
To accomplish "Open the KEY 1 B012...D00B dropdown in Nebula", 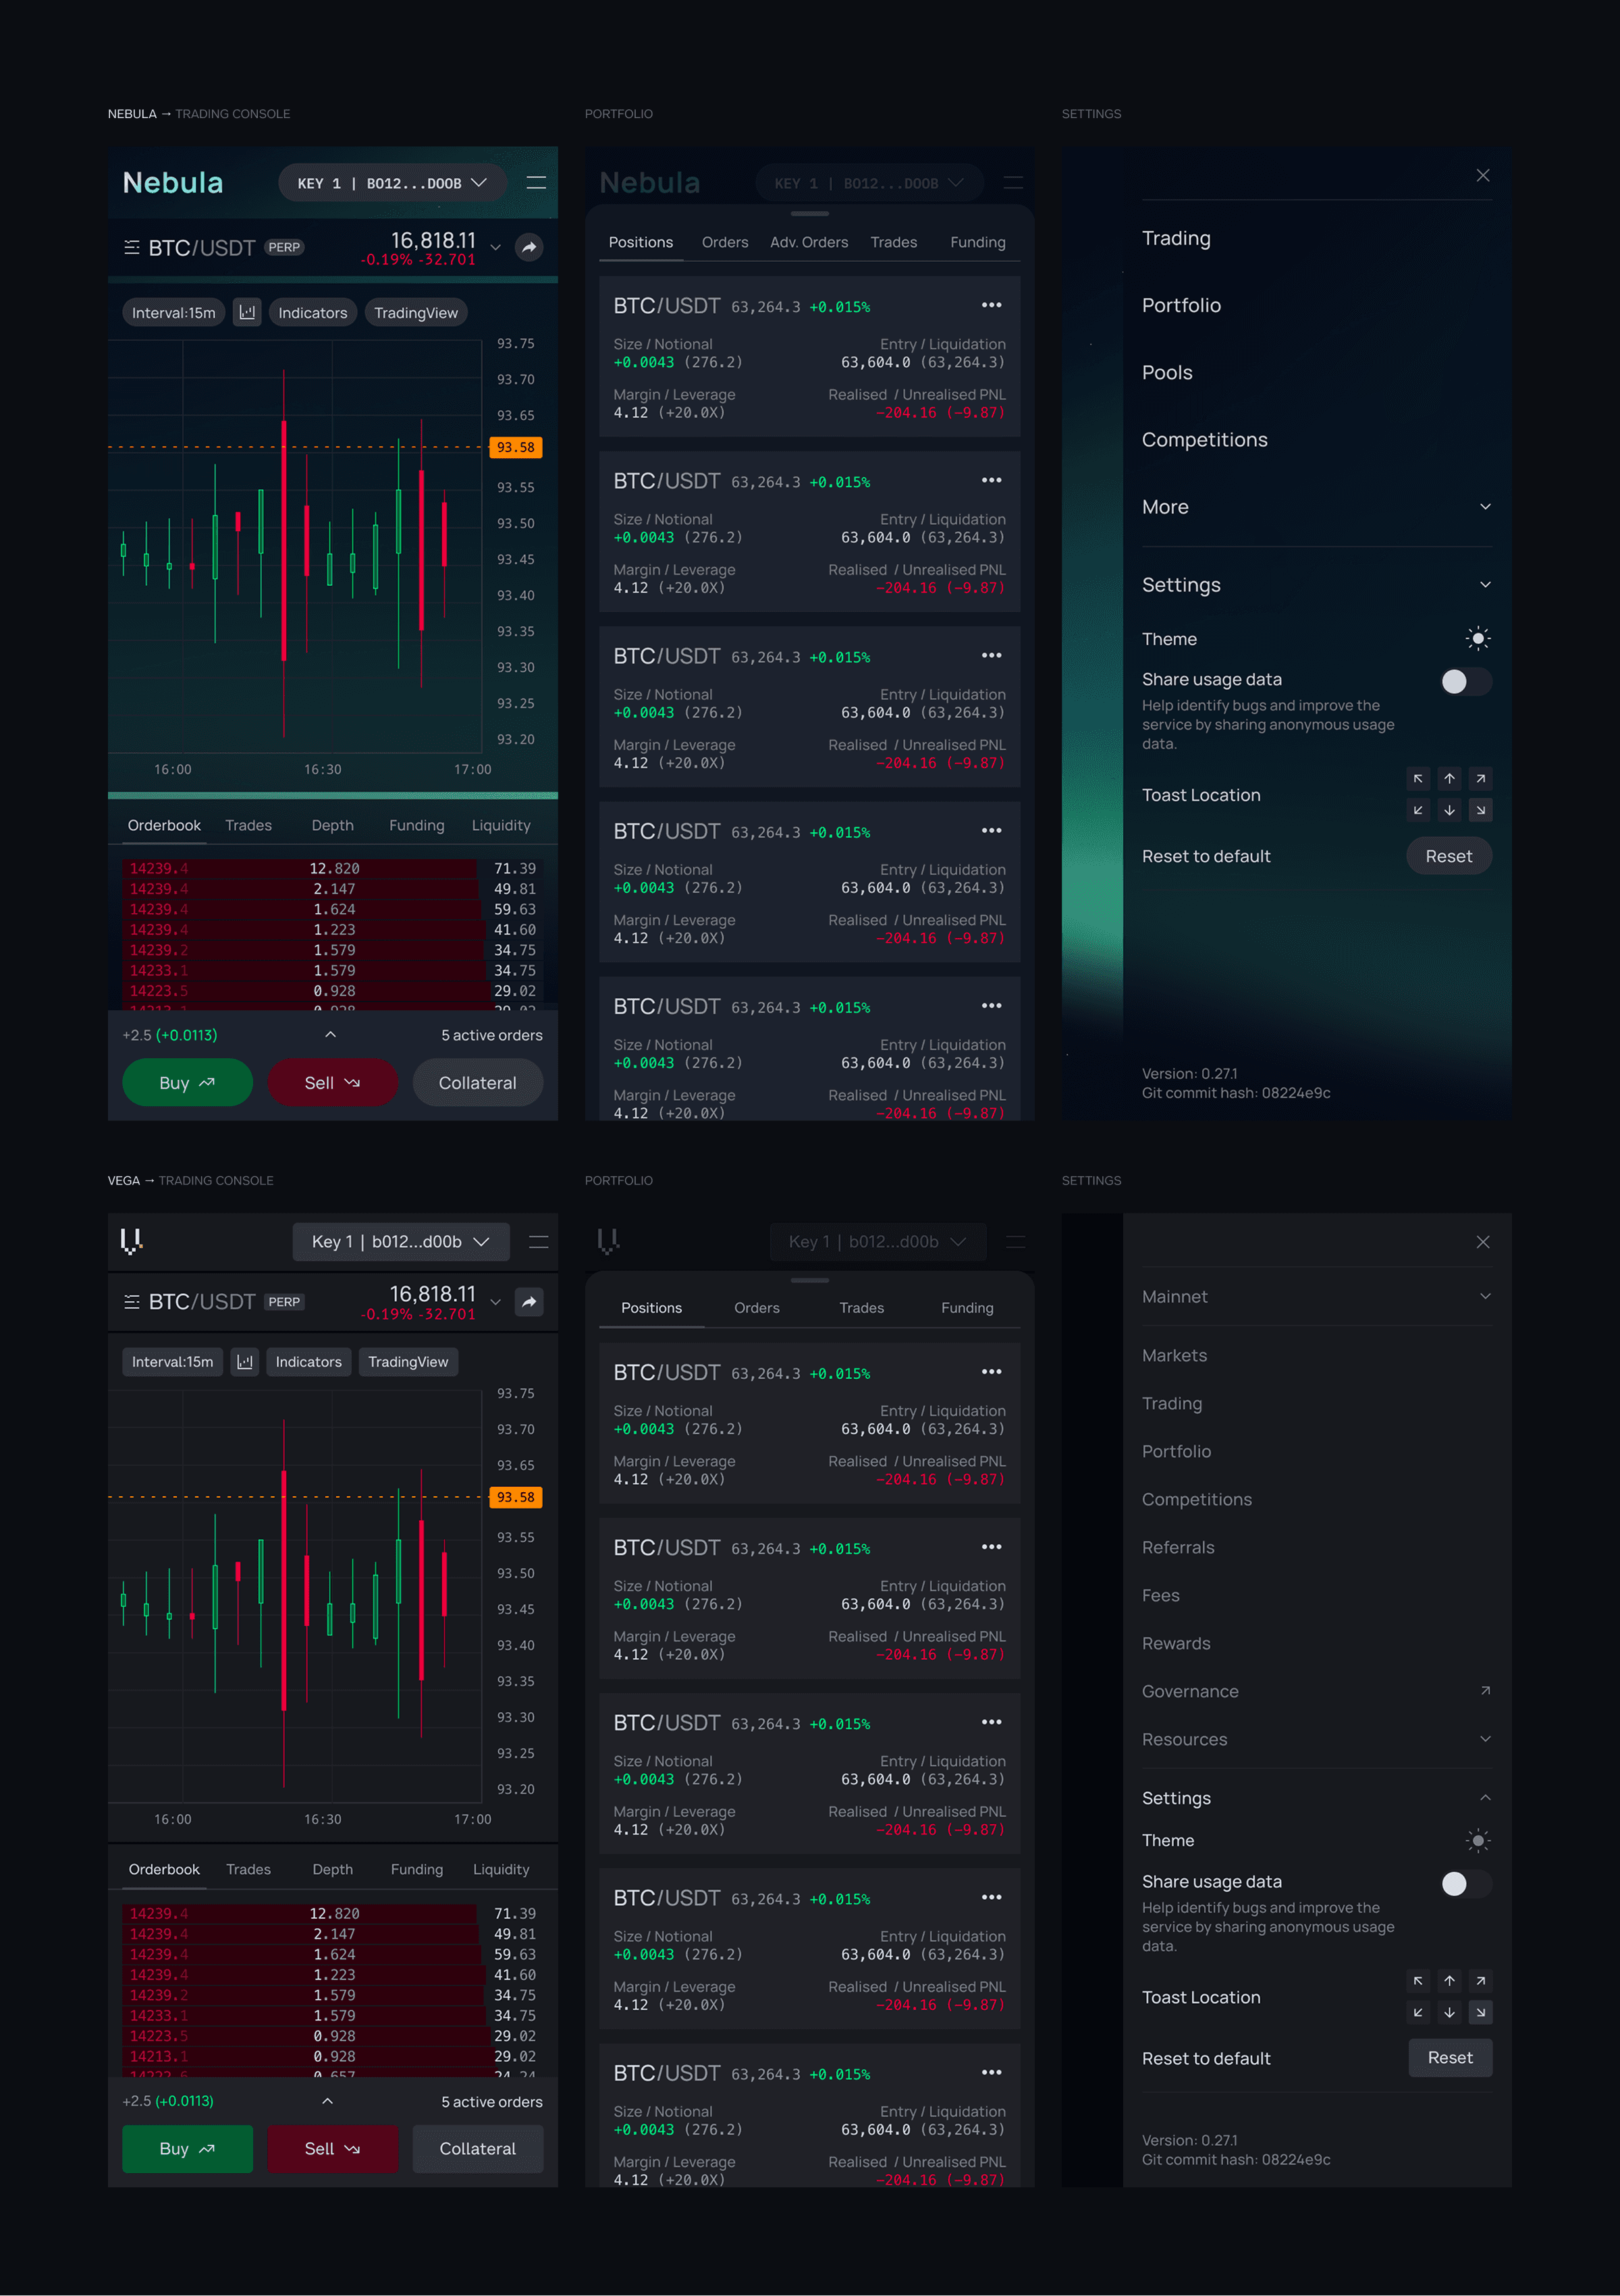I will [392, 183].
